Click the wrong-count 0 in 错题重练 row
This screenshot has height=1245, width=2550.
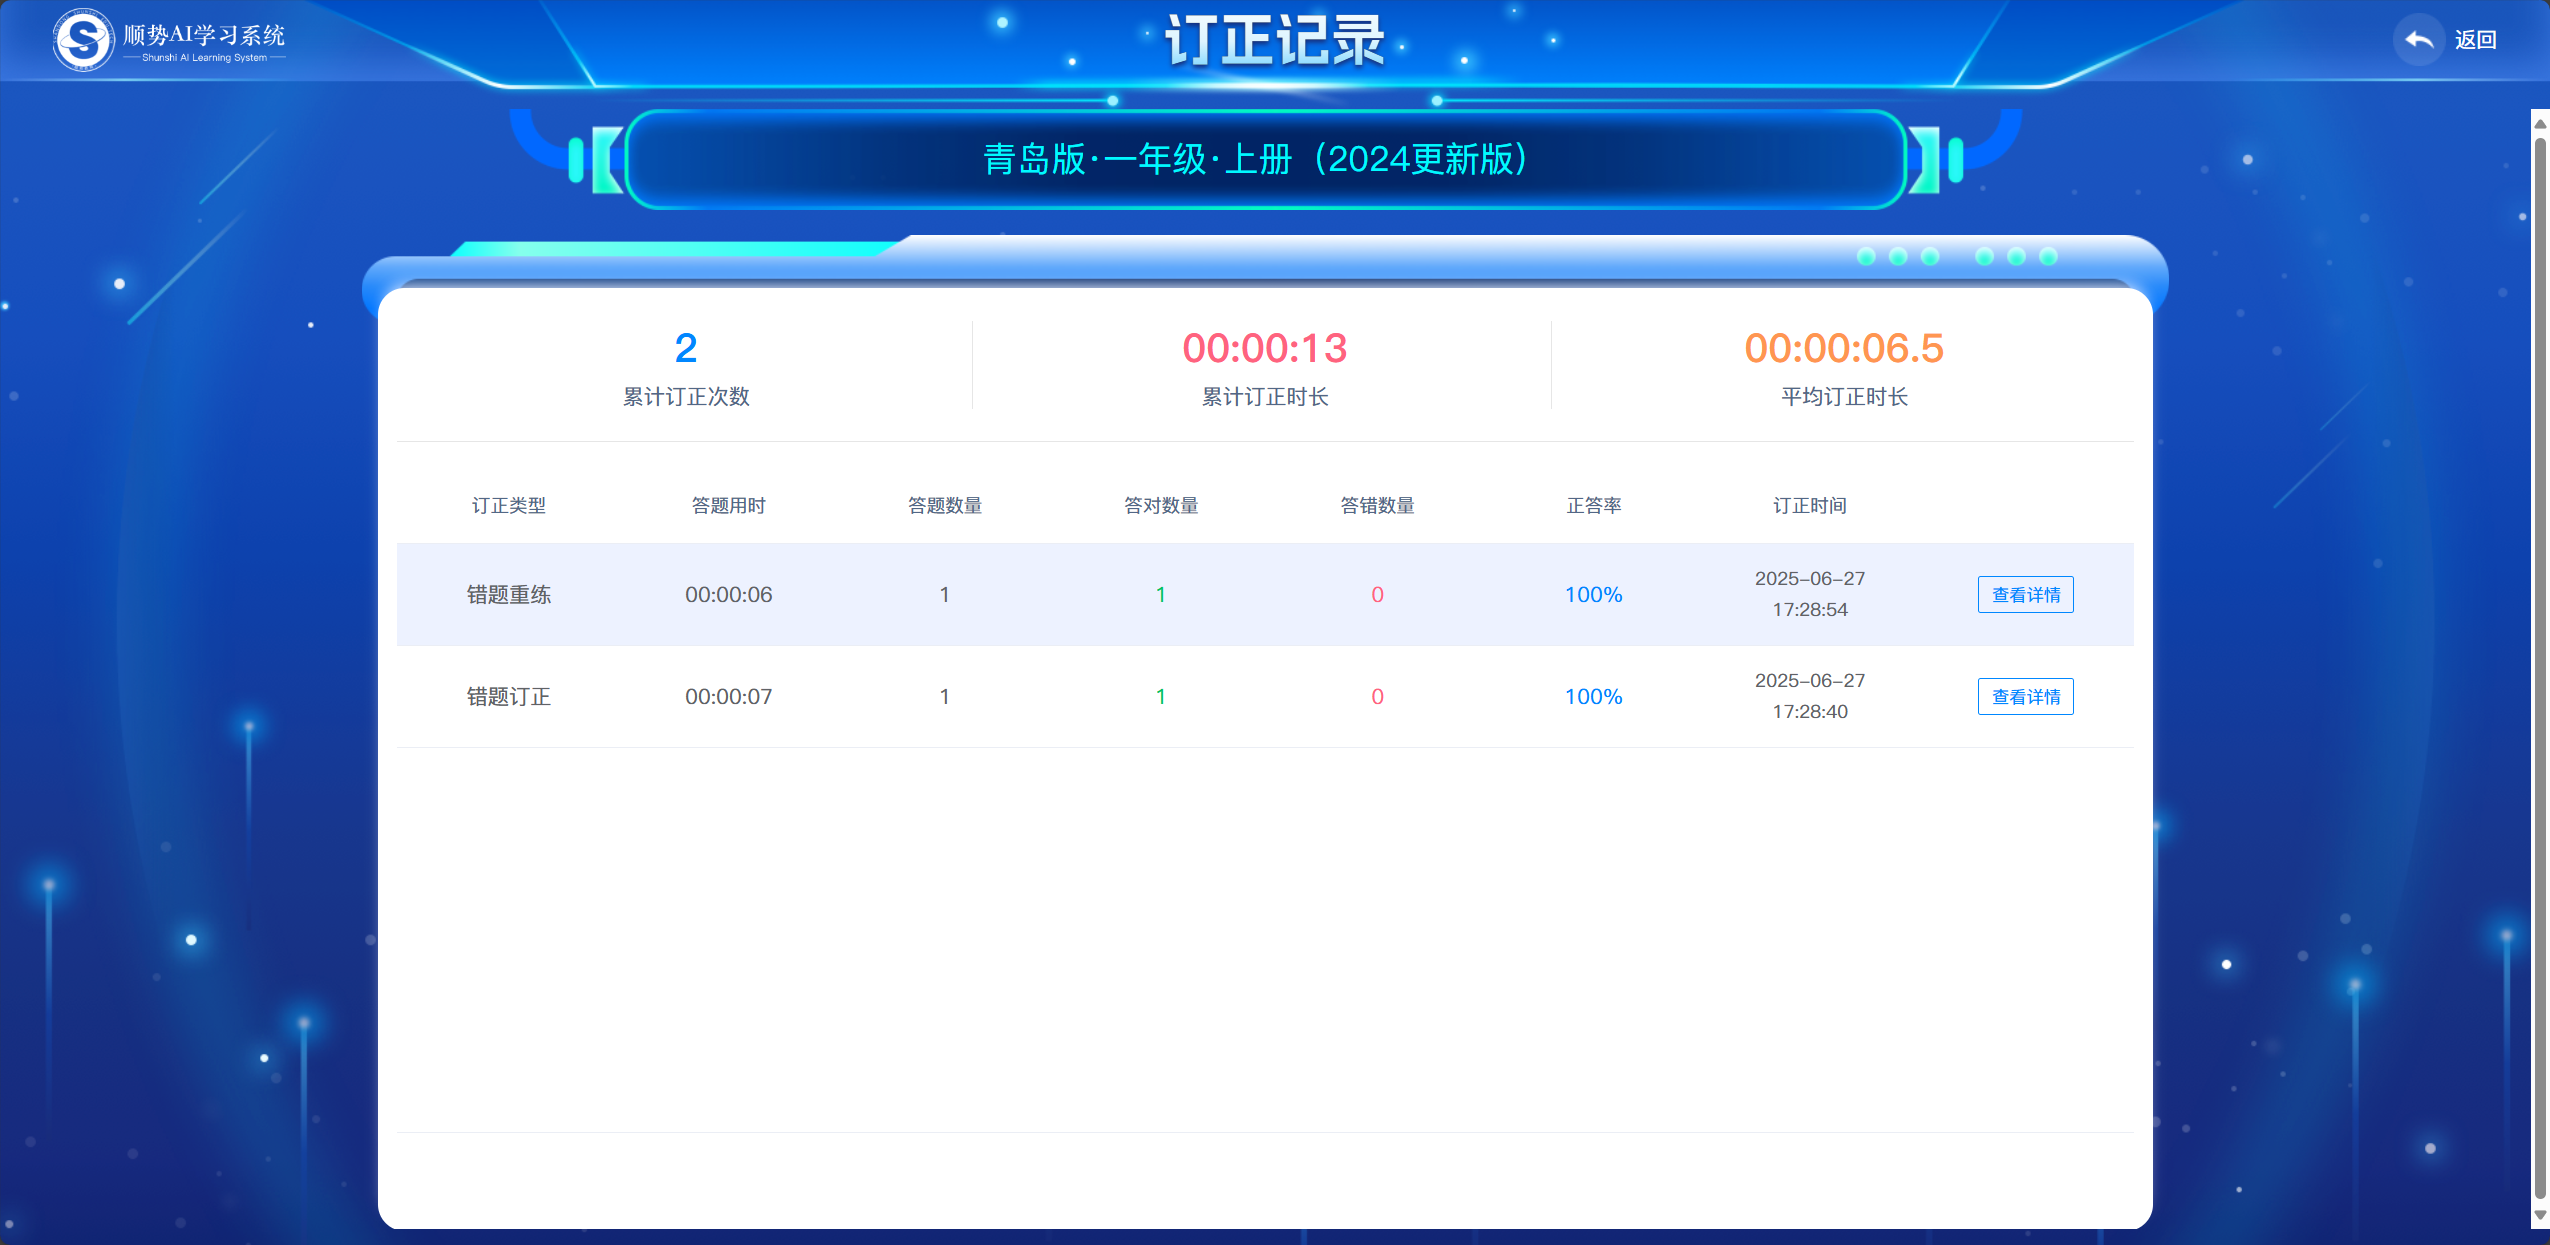(x=1377, y=595)
